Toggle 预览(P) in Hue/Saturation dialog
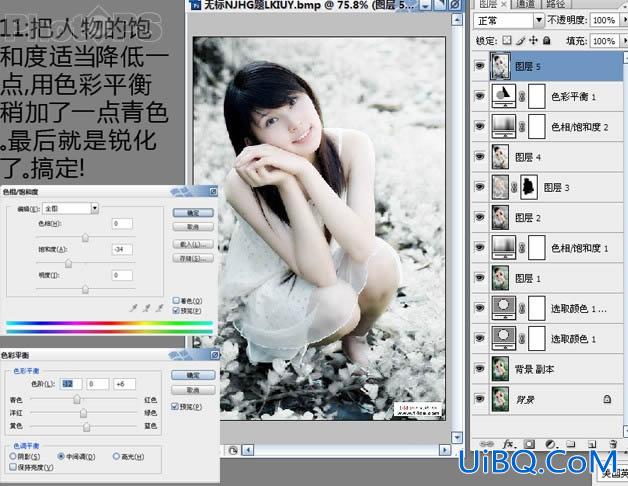The image size is (628, 486). (176, 311)
